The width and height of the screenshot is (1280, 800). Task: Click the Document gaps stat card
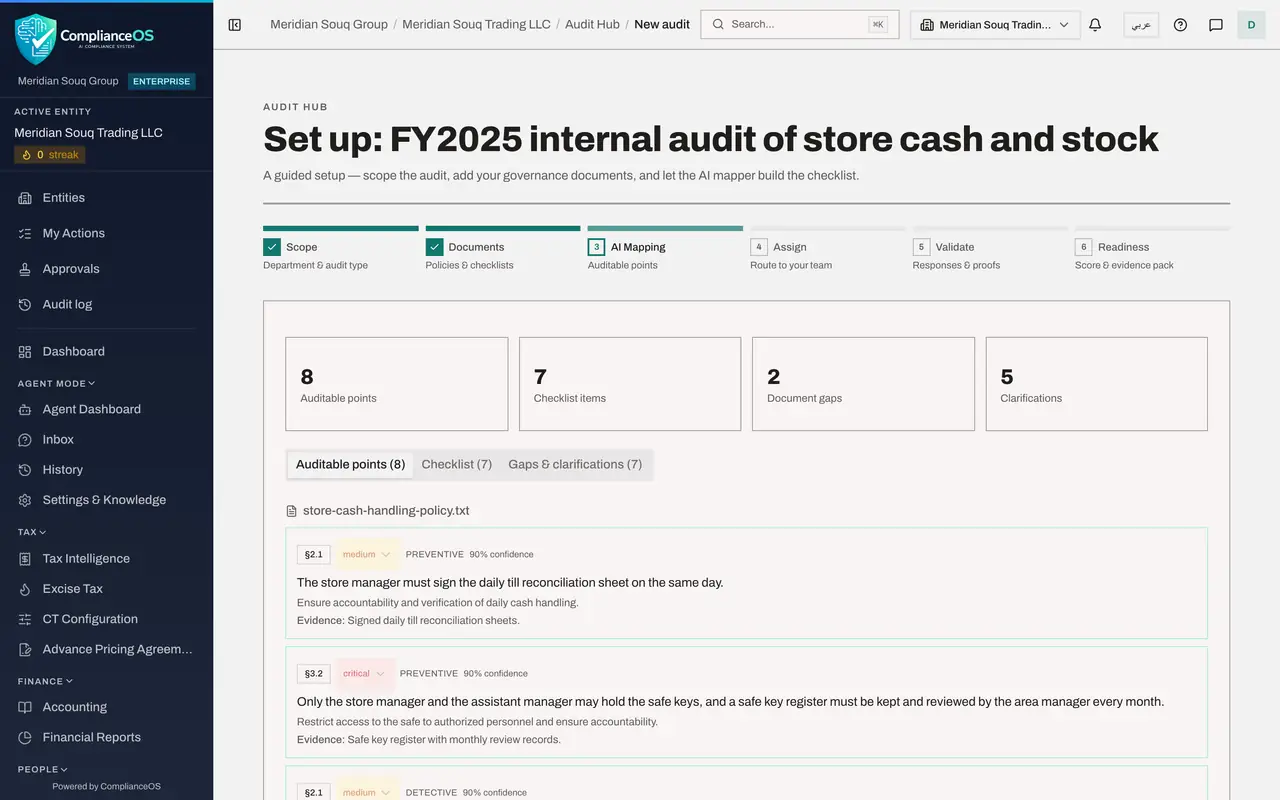coord(863,384)
